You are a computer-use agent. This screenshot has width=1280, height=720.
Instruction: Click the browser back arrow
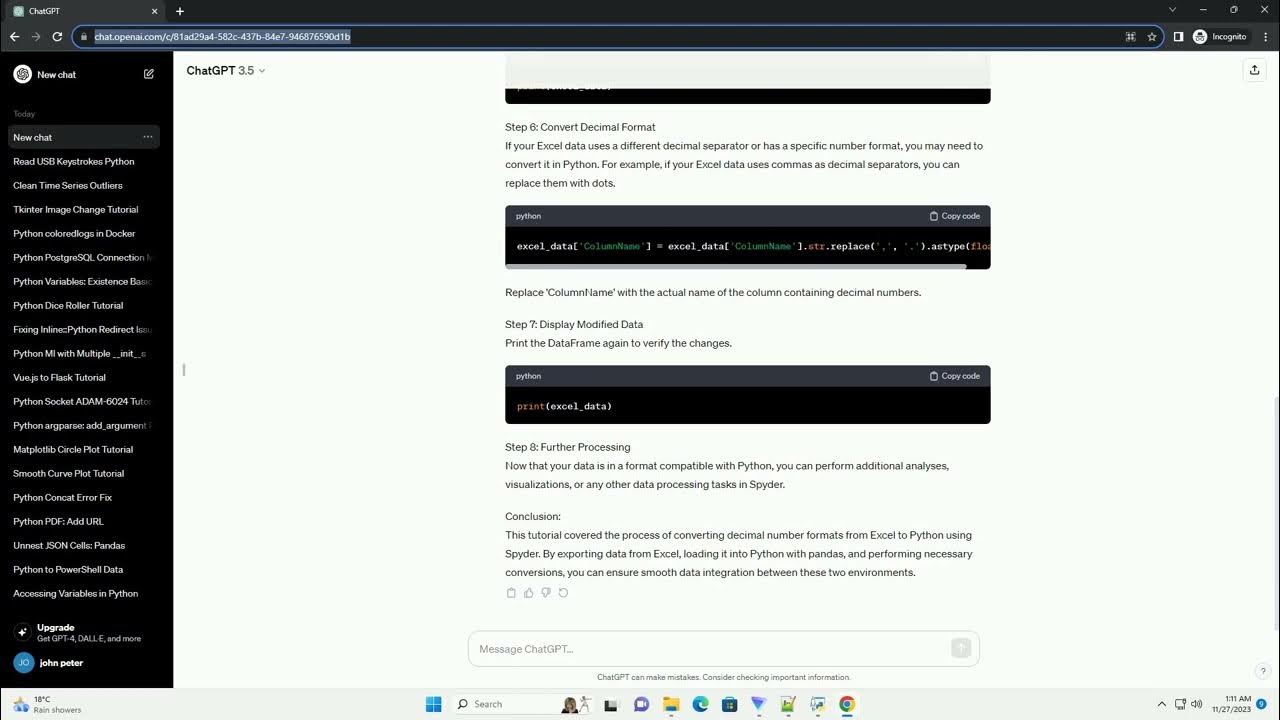[14, 36]
